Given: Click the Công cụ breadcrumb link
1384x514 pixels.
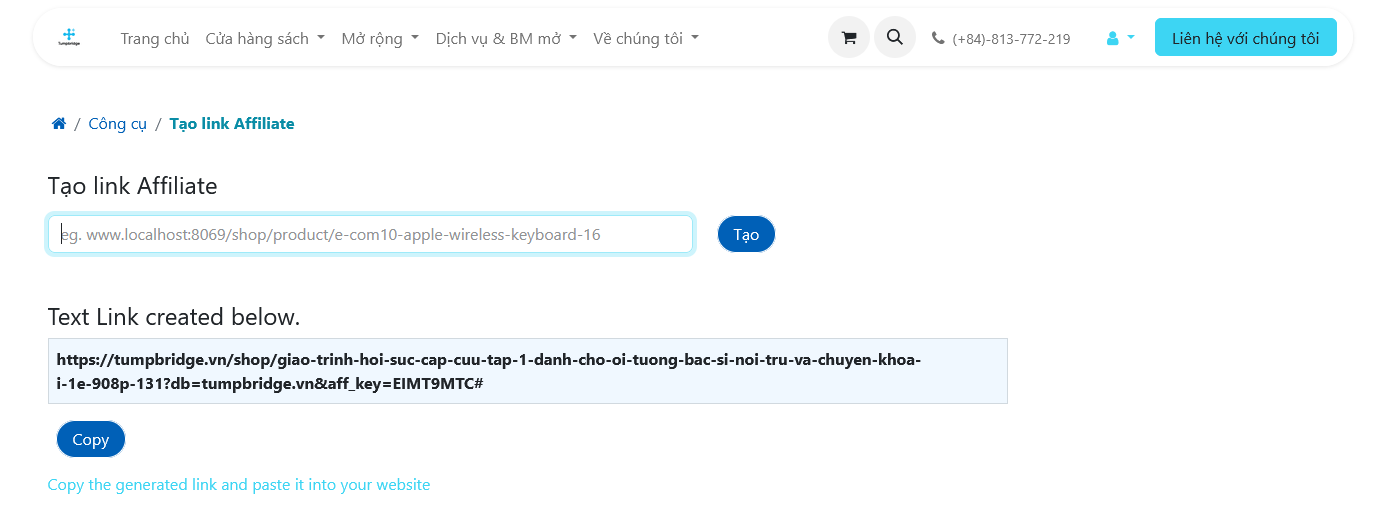Looking at the screenshot, I should (x=118, y=124).
